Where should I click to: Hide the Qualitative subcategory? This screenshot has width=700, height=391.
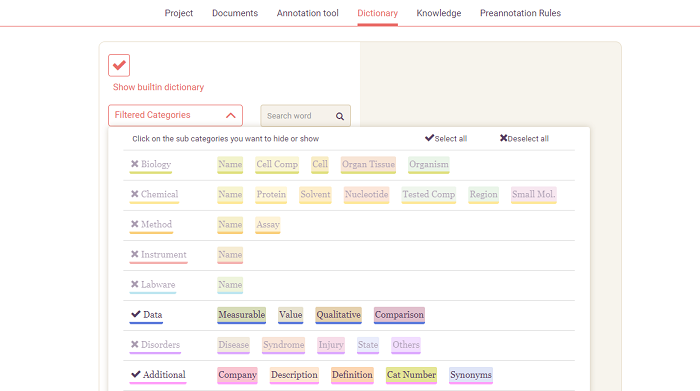338,315
